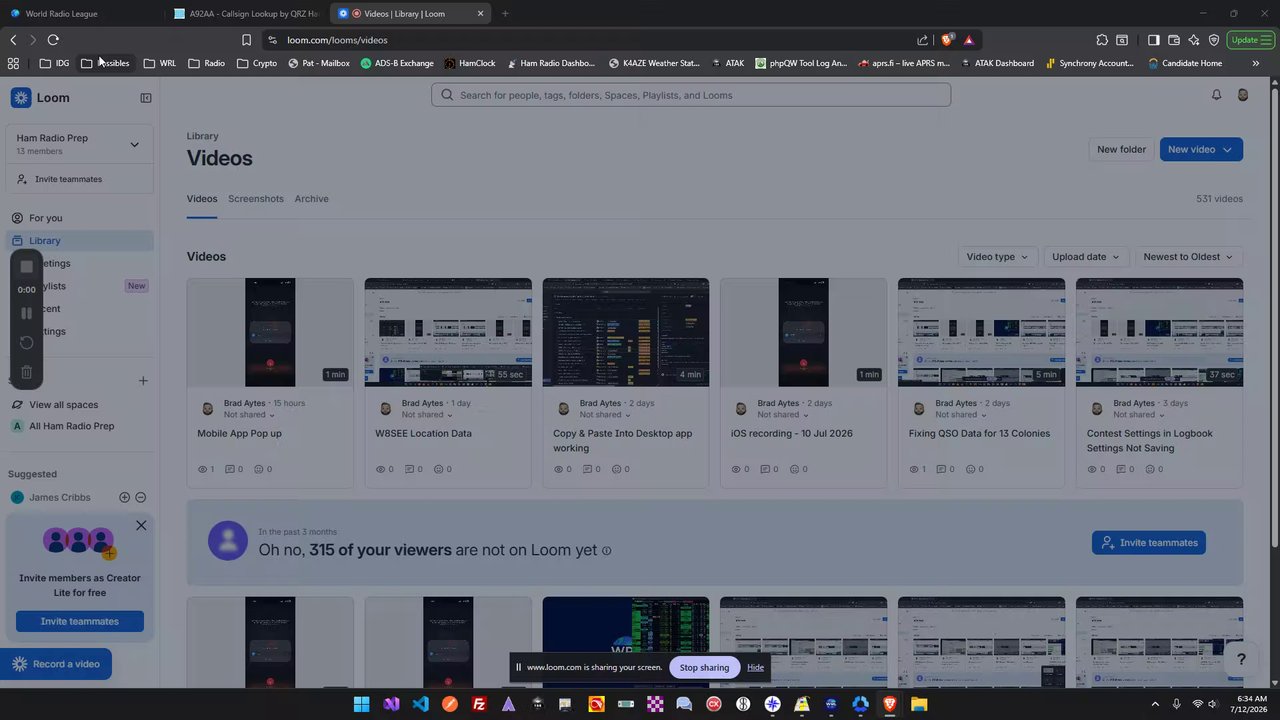Collapse the Loom sidebar panel
This screenshot has height=720, width=1280.
point(146,98)
